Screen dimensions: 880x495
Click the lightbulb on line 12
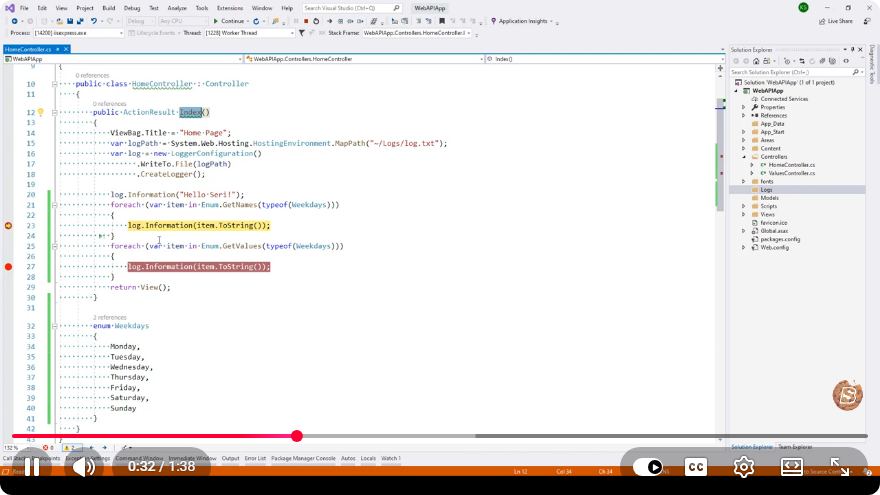(40, 112)
